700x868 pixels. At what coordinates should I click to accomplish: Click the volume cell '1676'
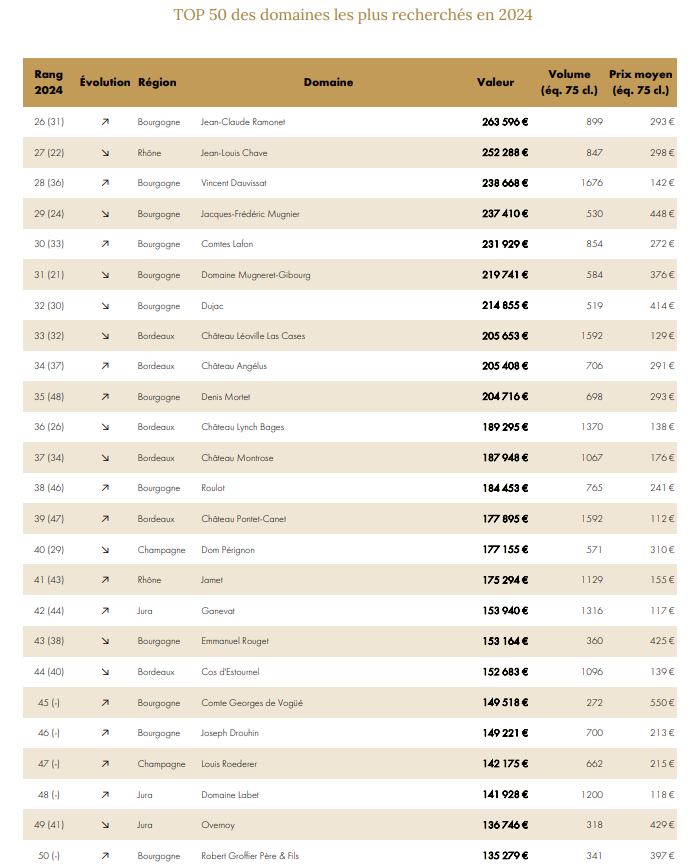[592, 183]
